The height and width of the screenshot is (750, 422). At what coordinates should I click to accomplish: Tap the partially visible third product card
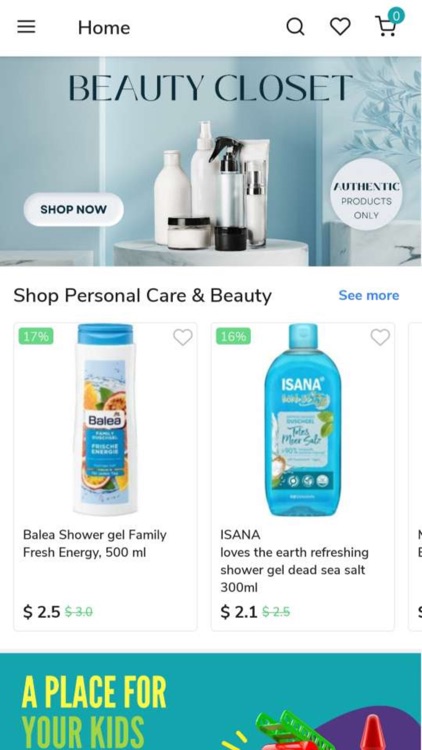point(415,477)
